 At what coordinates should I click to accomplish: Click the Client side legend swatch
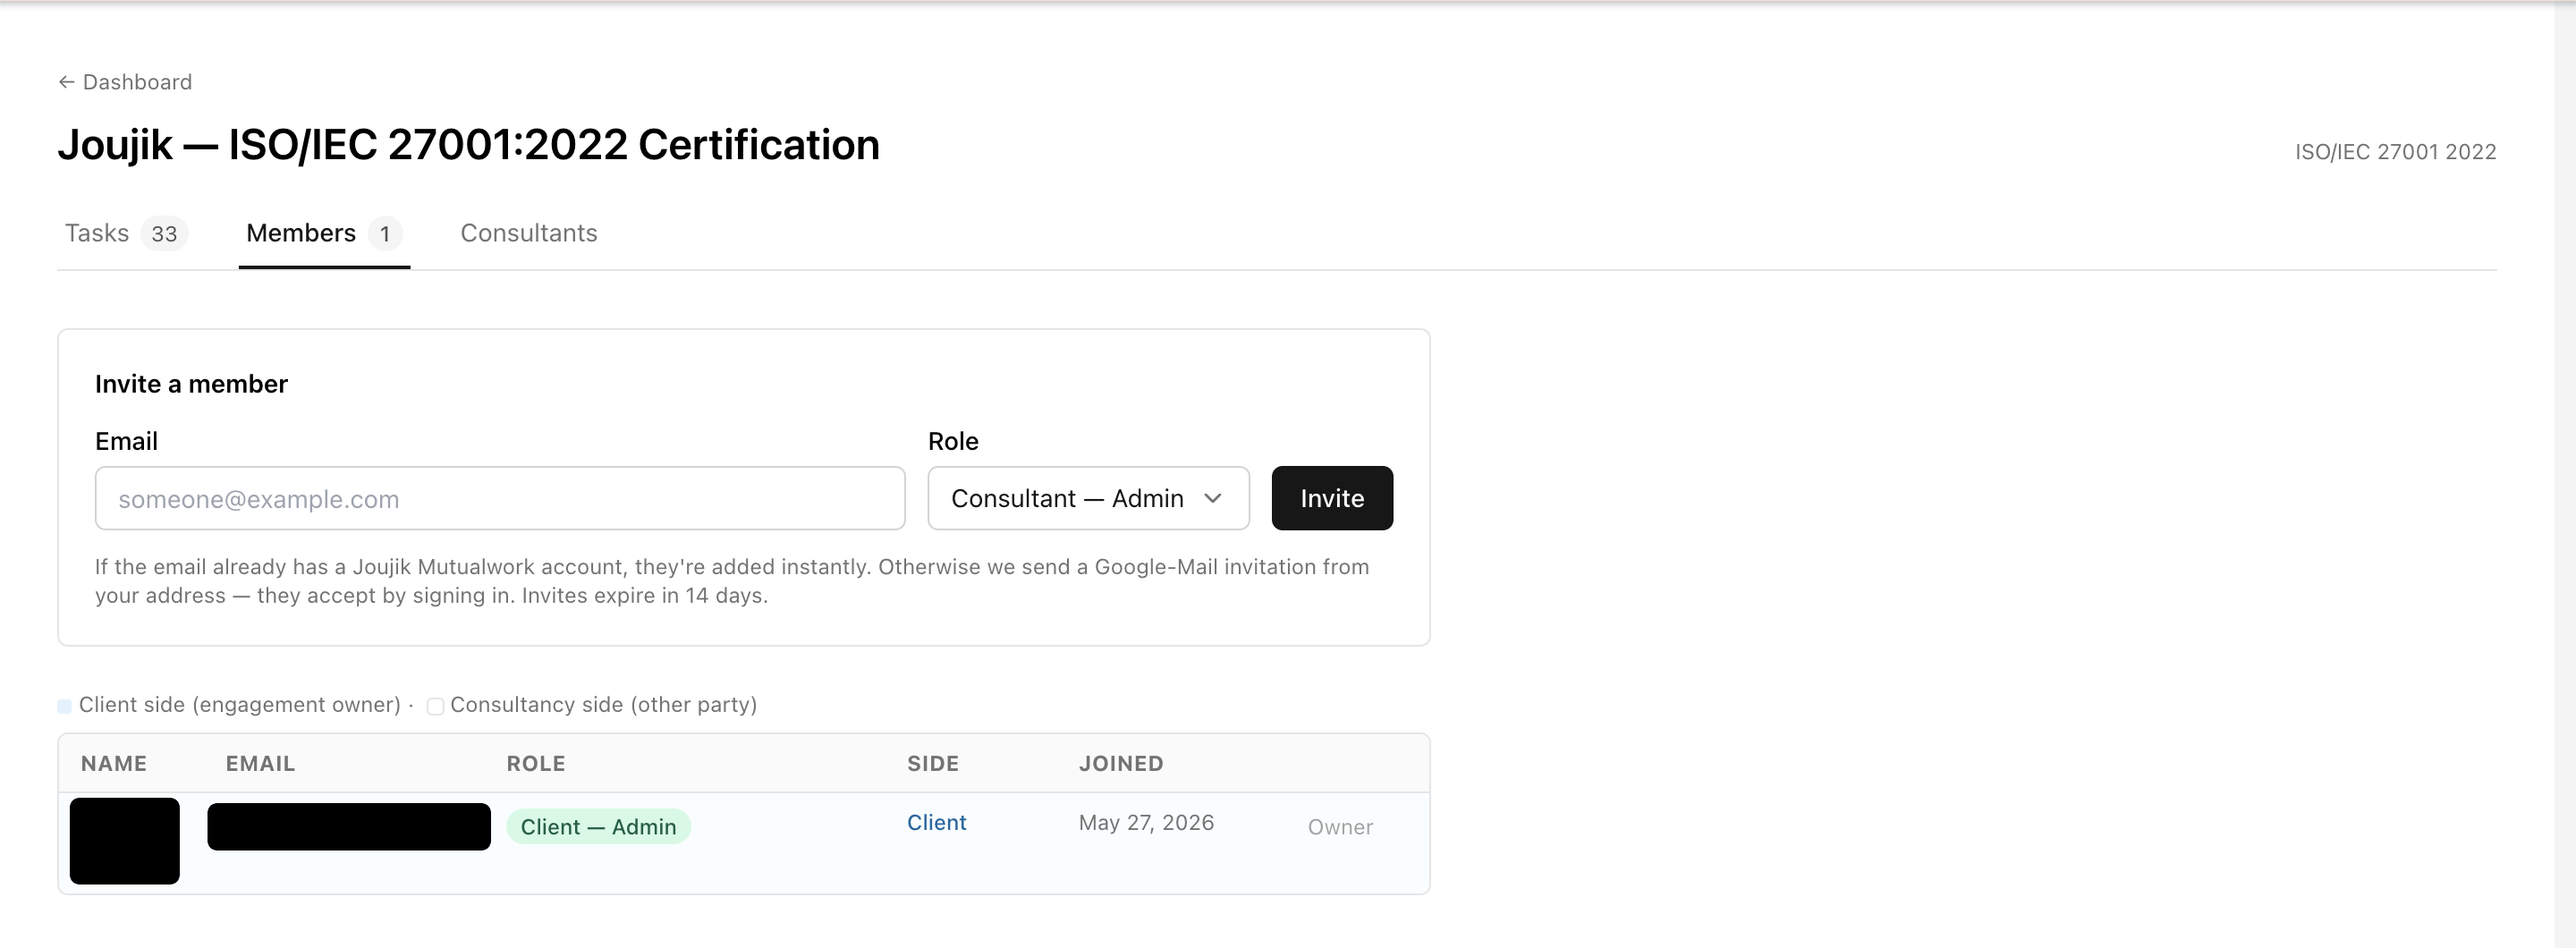pyautogui.click(x=64, y=707)
